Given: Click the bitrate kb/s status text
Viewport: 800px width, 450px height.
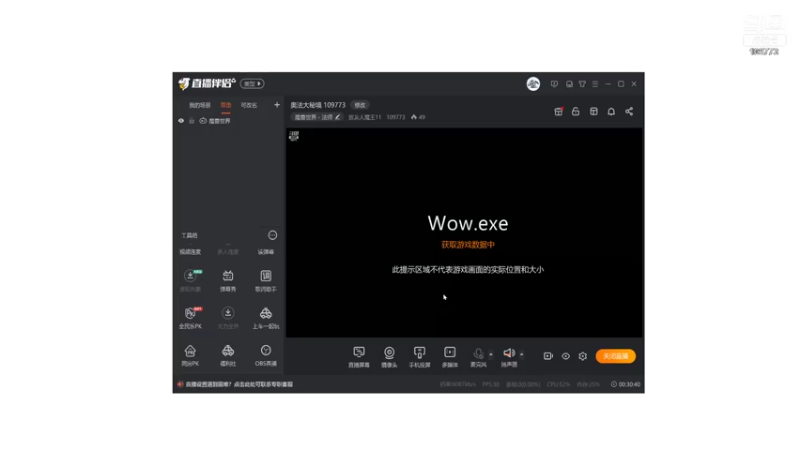Looking at the screenshot, I should tap(457, 384).
